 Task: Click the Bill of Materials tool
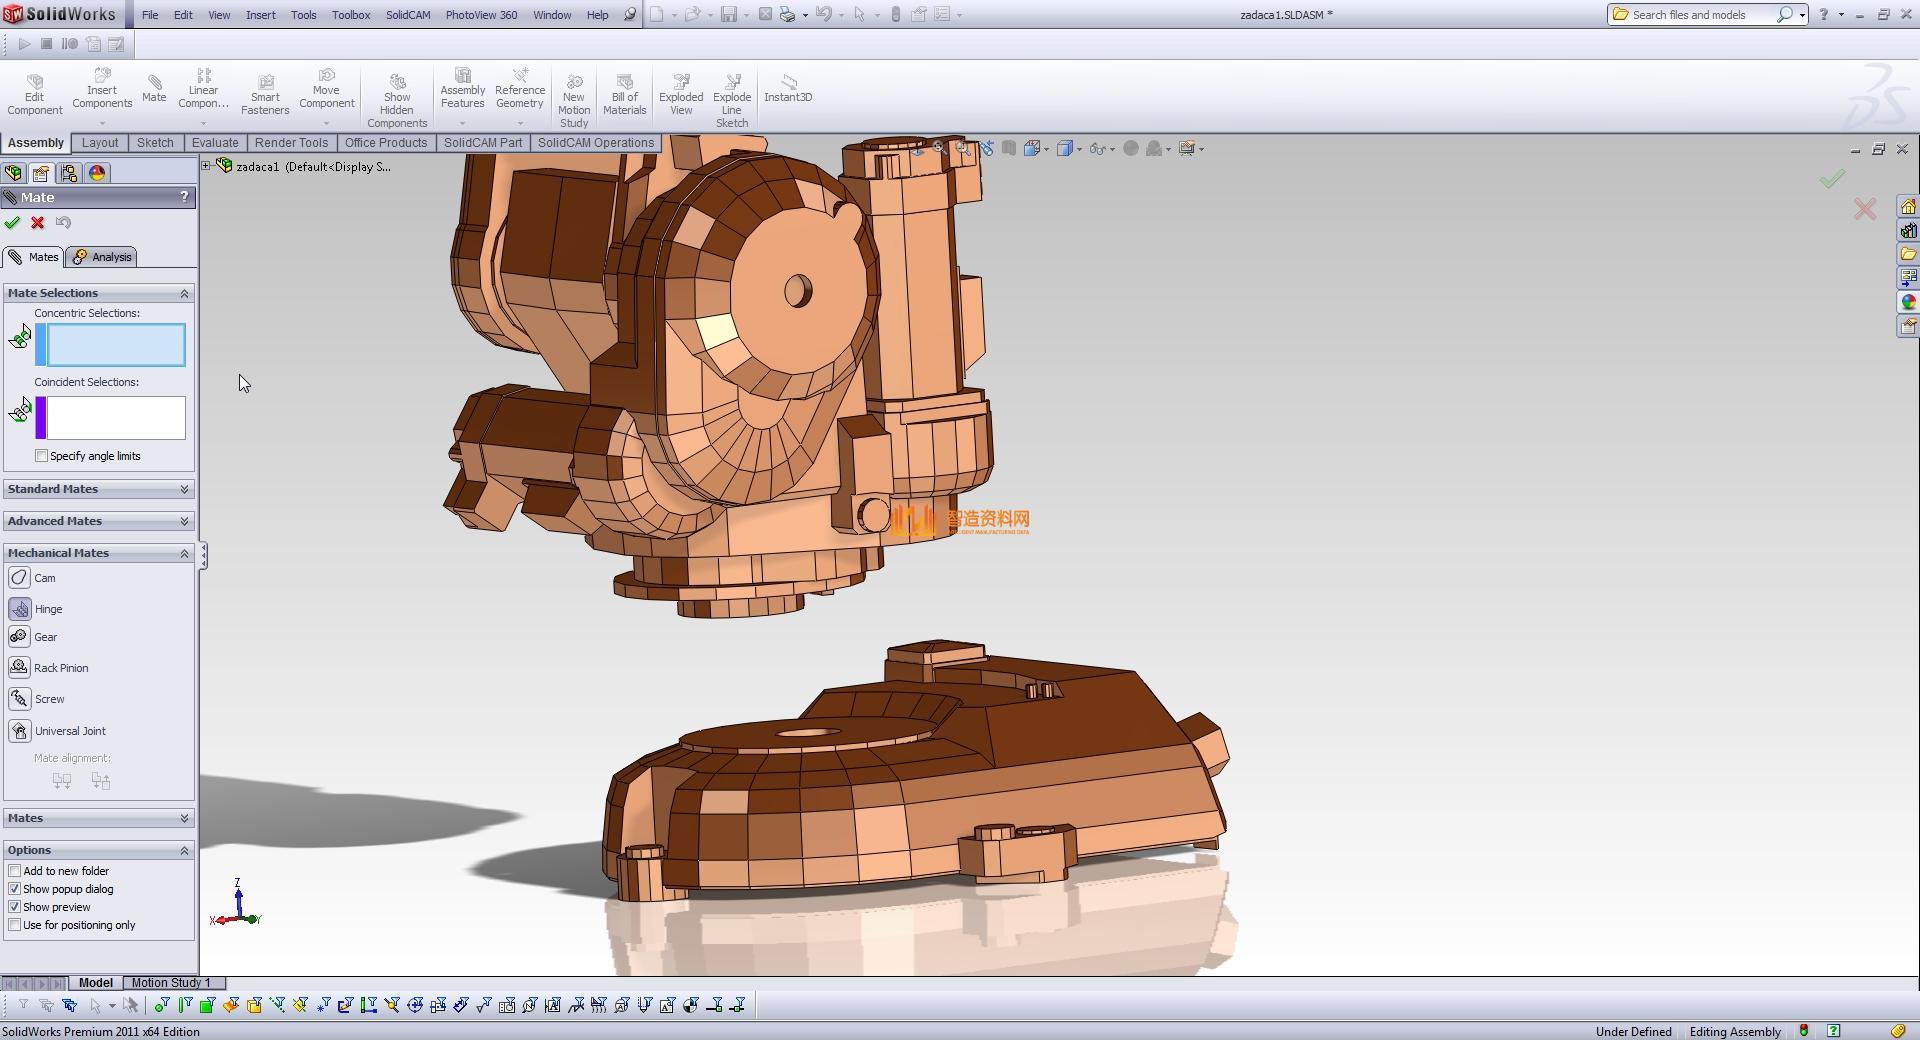coord(625,96)
